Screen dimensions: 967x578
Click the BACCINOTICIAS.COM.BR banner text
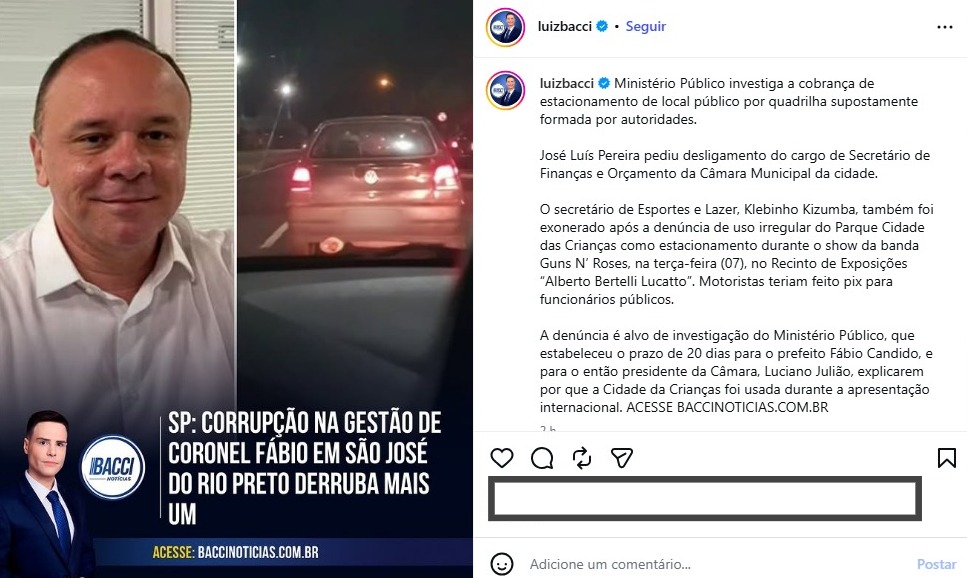[x=258, y=552]
